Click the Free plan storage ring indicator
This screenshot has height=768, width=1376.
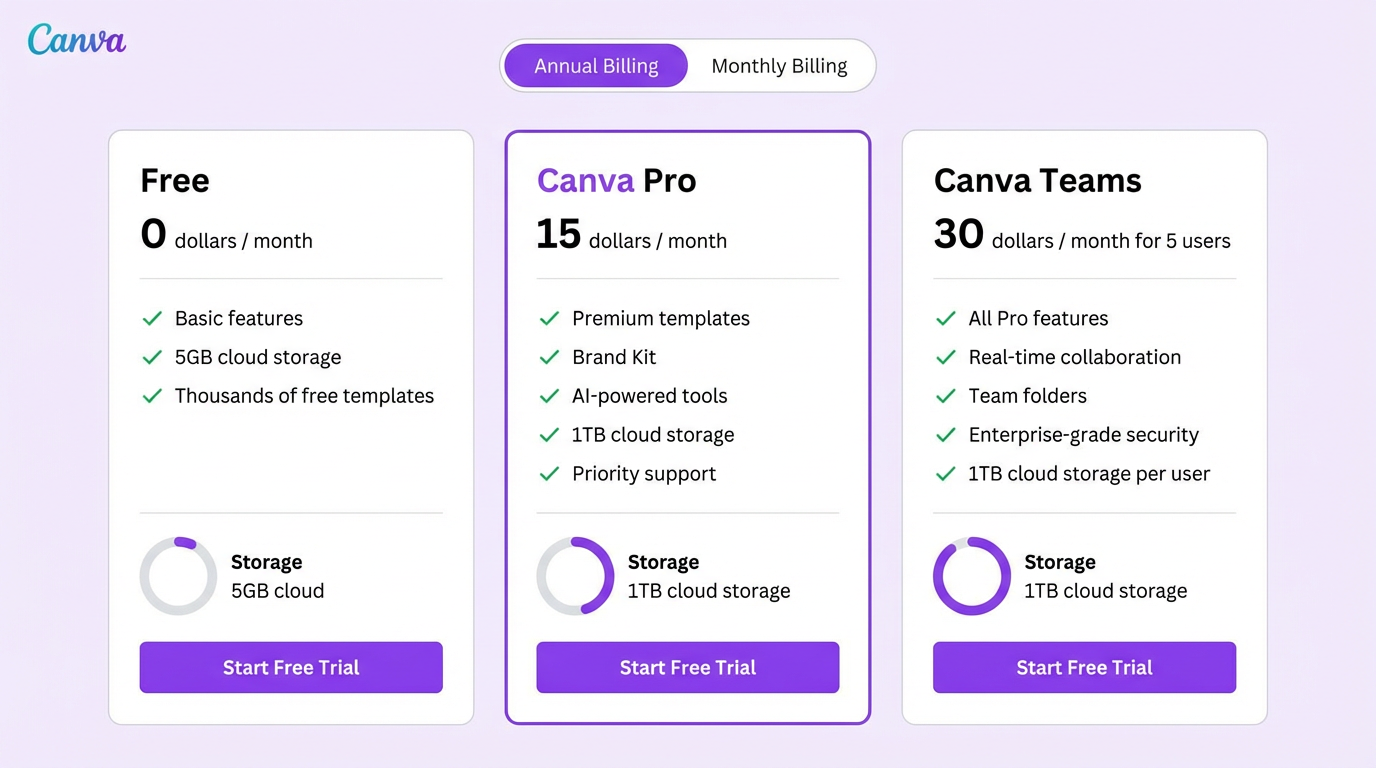(178, 576)
